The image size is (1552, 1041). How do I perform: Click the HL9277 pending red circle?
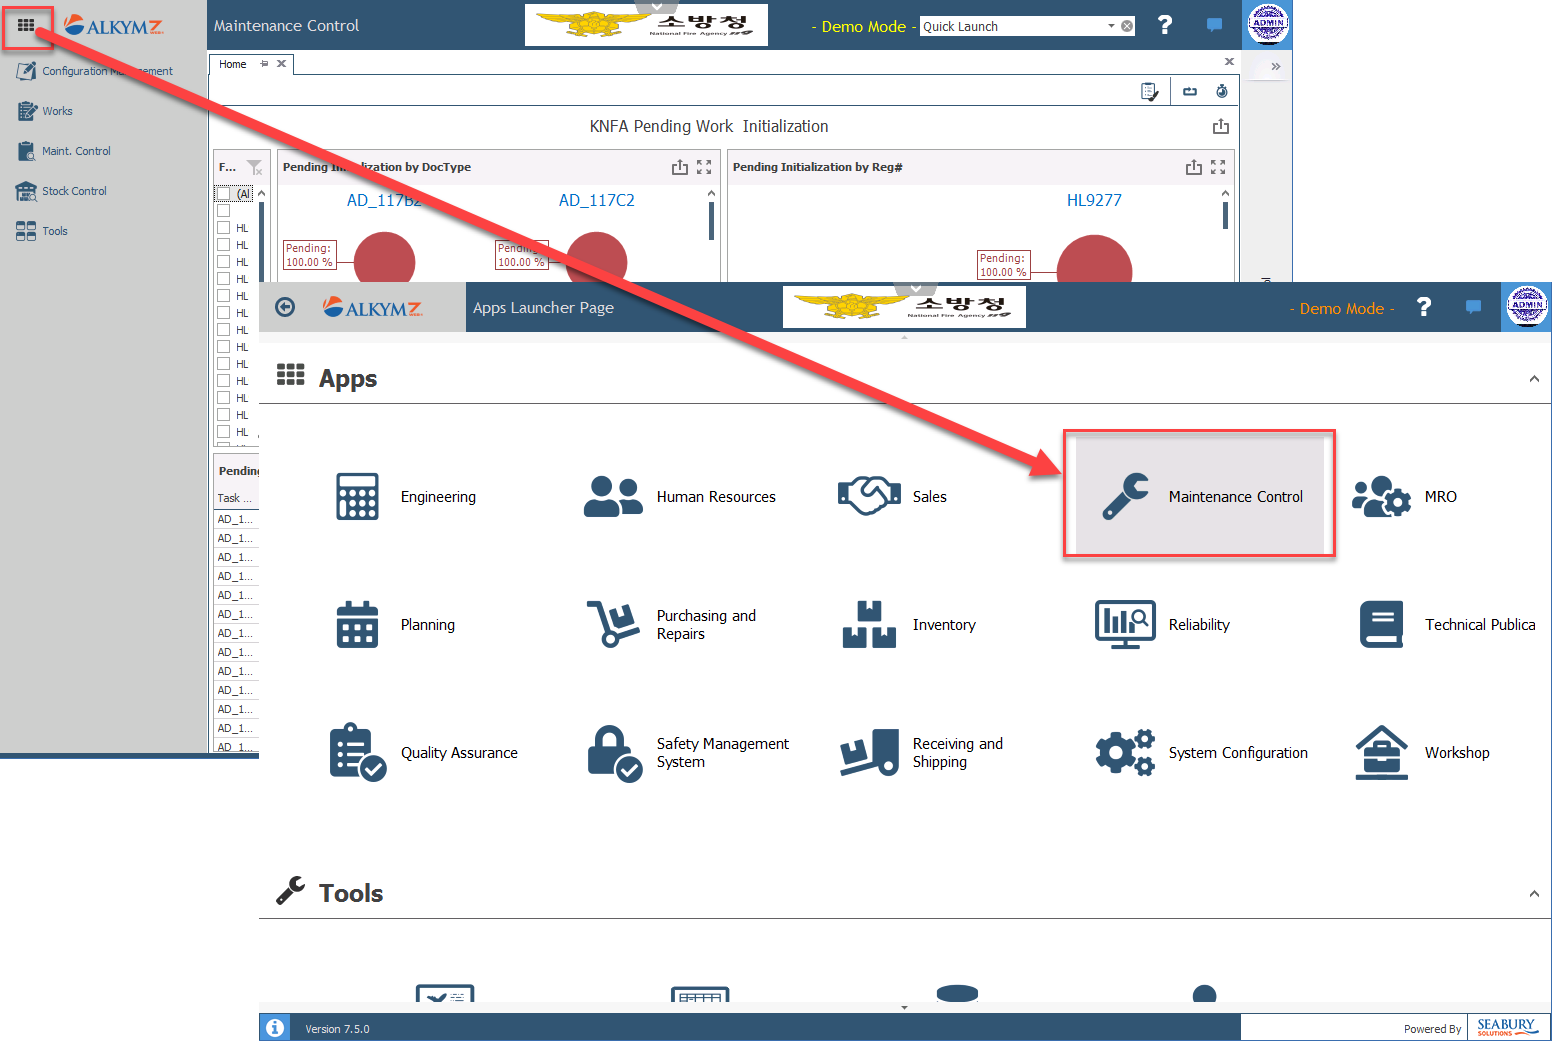1094,264
